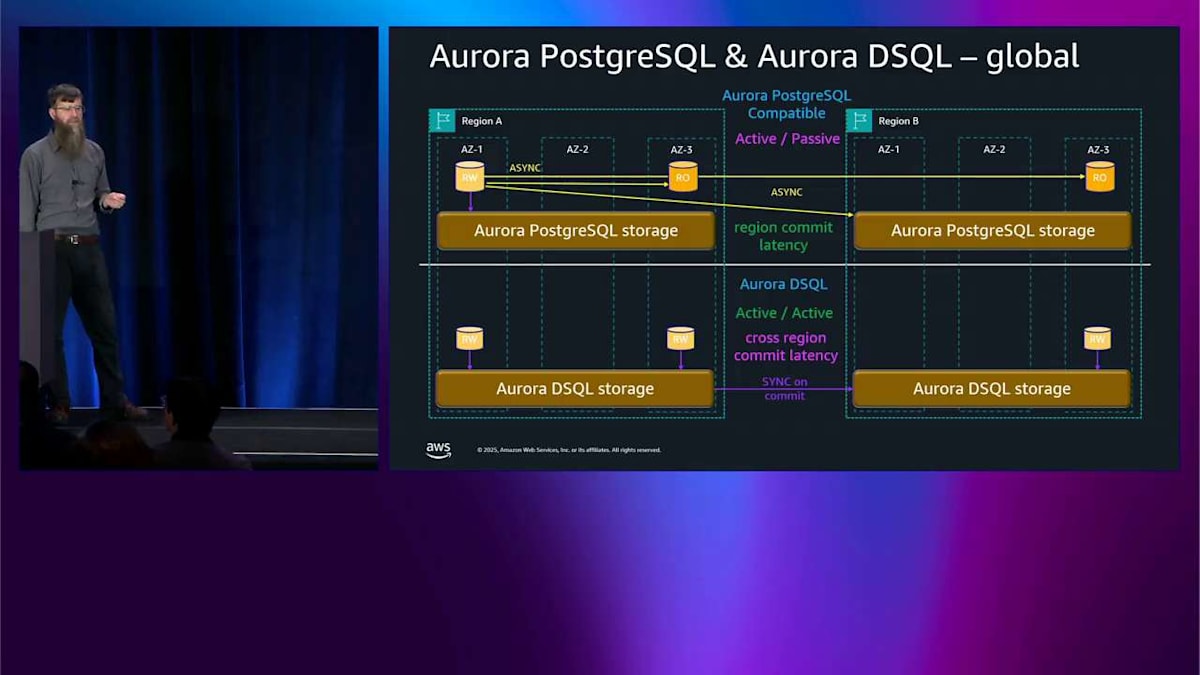The image size is (1200, 675).
Task: Click the blue 'Aurora DSQL' heading text
Action: 784,284
